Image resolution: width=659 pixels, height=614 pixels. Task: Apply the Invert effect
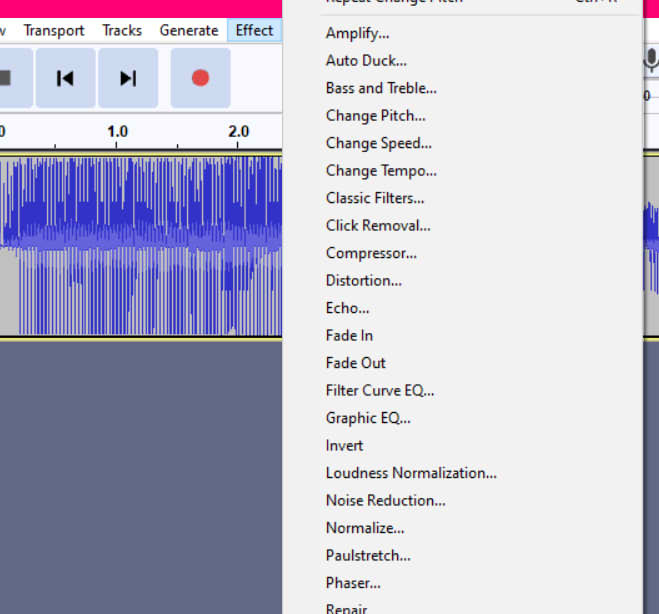[462, 445]
